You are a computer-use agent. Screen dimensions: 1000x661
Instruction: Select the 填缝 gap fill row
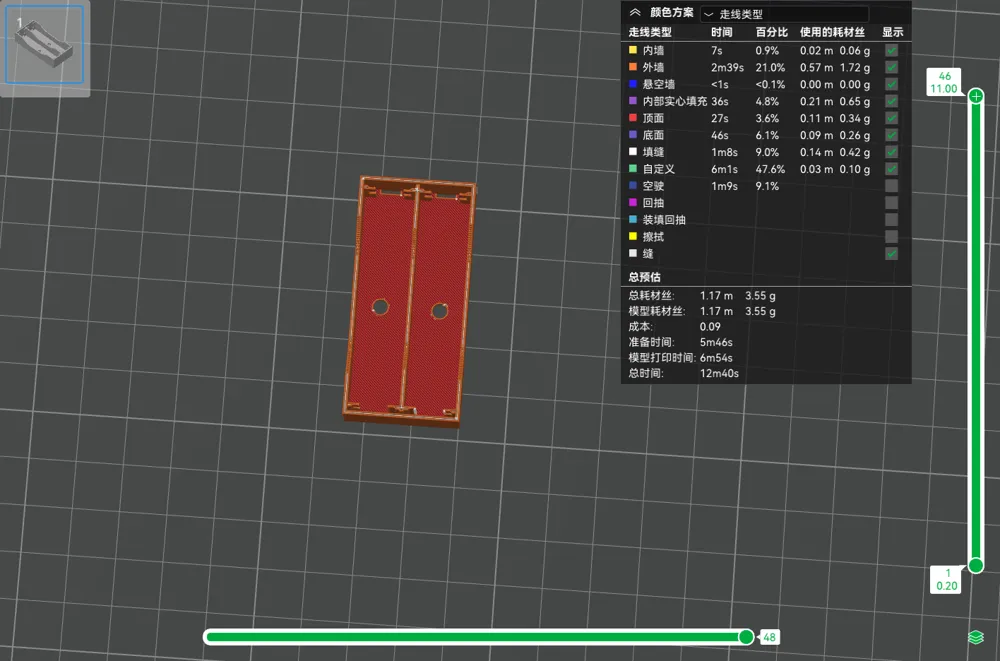763,152
